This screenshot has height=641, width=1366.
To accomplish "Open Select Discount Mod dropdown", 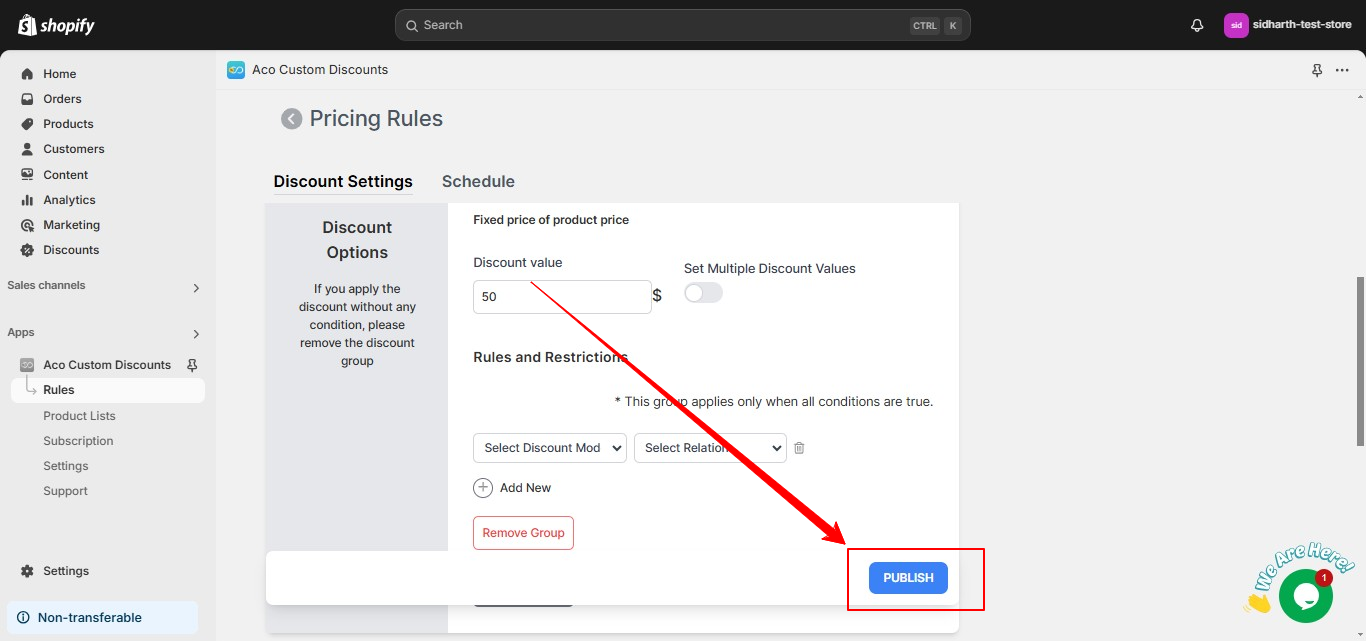I will (550, 448).
